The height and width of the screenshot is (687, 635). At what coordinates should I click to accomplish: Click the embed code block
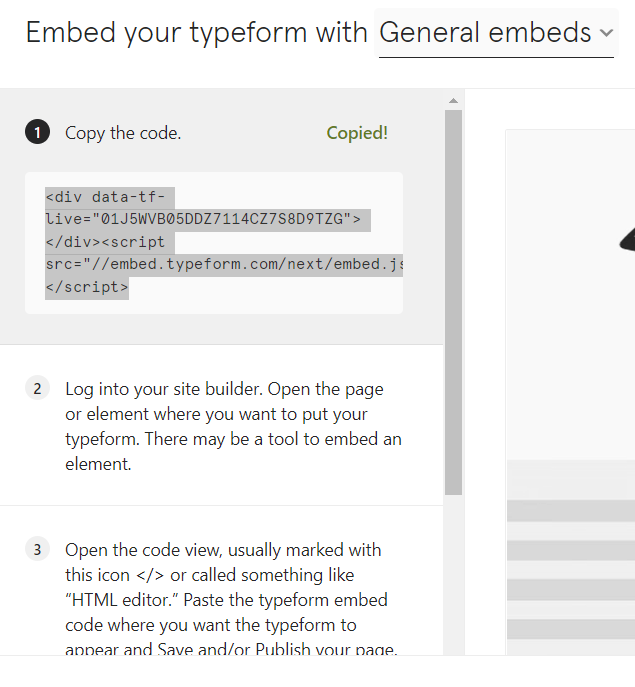[x=214, y=243]
